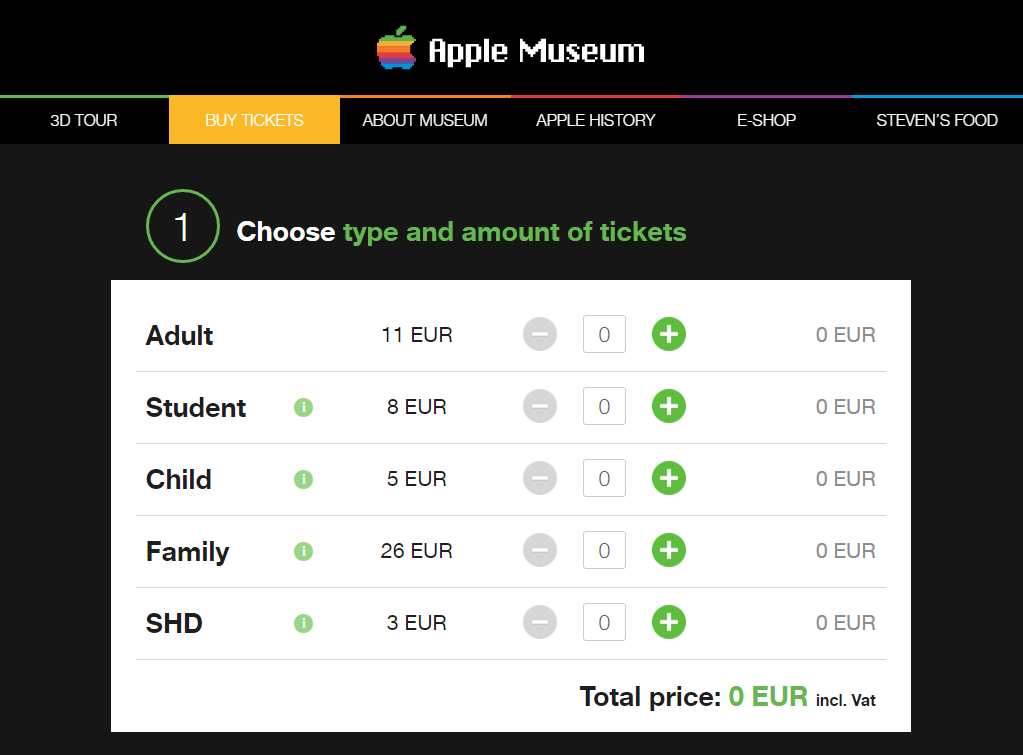The image size is (1023, 755).
Task: Click the Adult ticket quantity field
Action: pos(604,335)
